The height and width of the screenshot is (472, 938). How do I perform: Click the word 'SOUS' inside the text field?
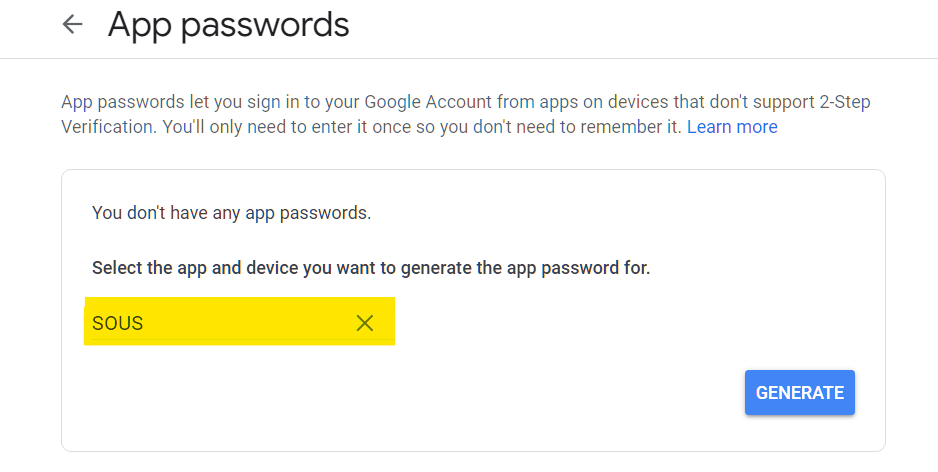pos(117,323)
